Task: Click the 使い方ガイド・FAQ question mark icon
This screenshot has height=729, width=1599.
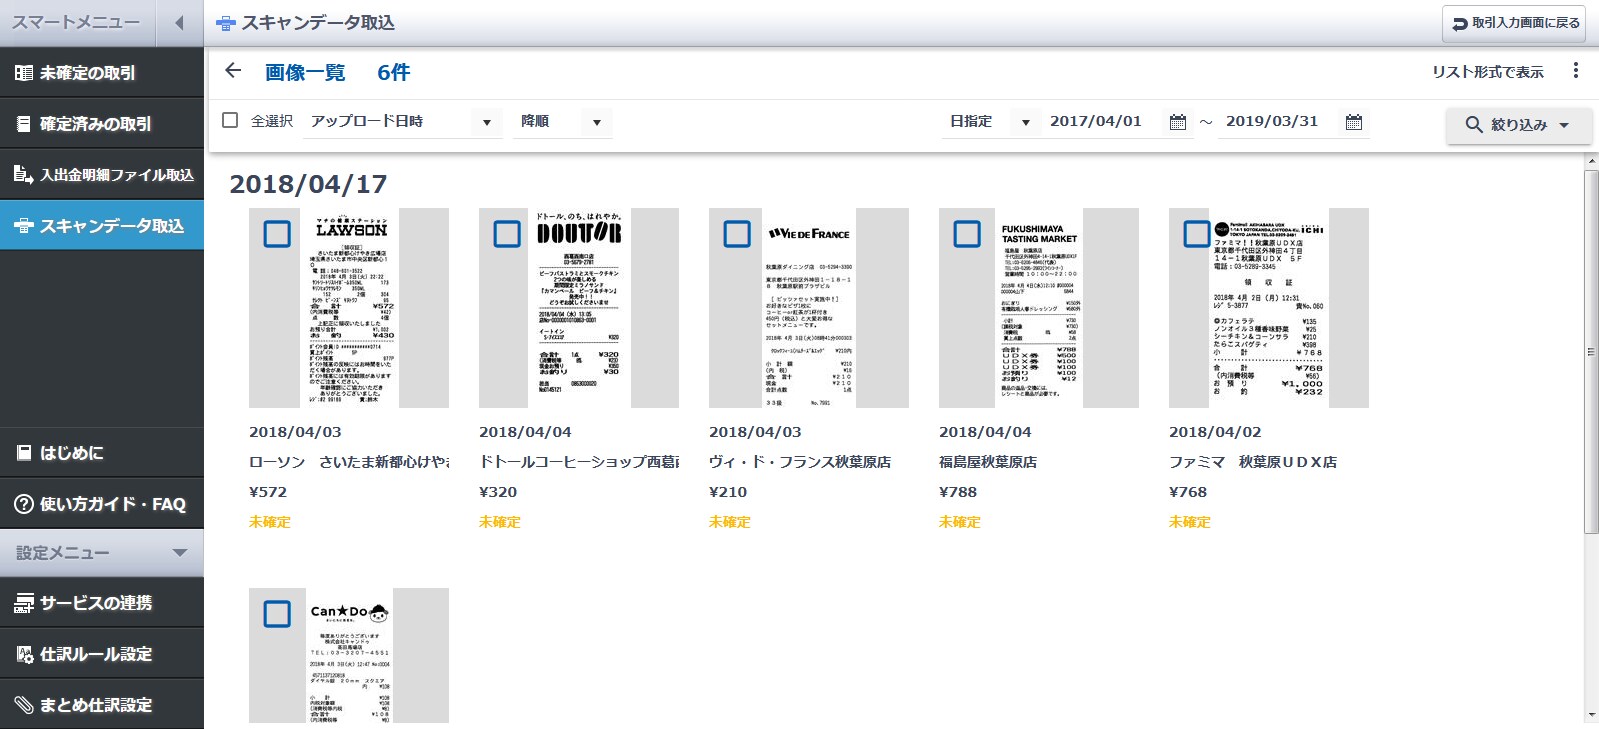Action: (24, 504)
